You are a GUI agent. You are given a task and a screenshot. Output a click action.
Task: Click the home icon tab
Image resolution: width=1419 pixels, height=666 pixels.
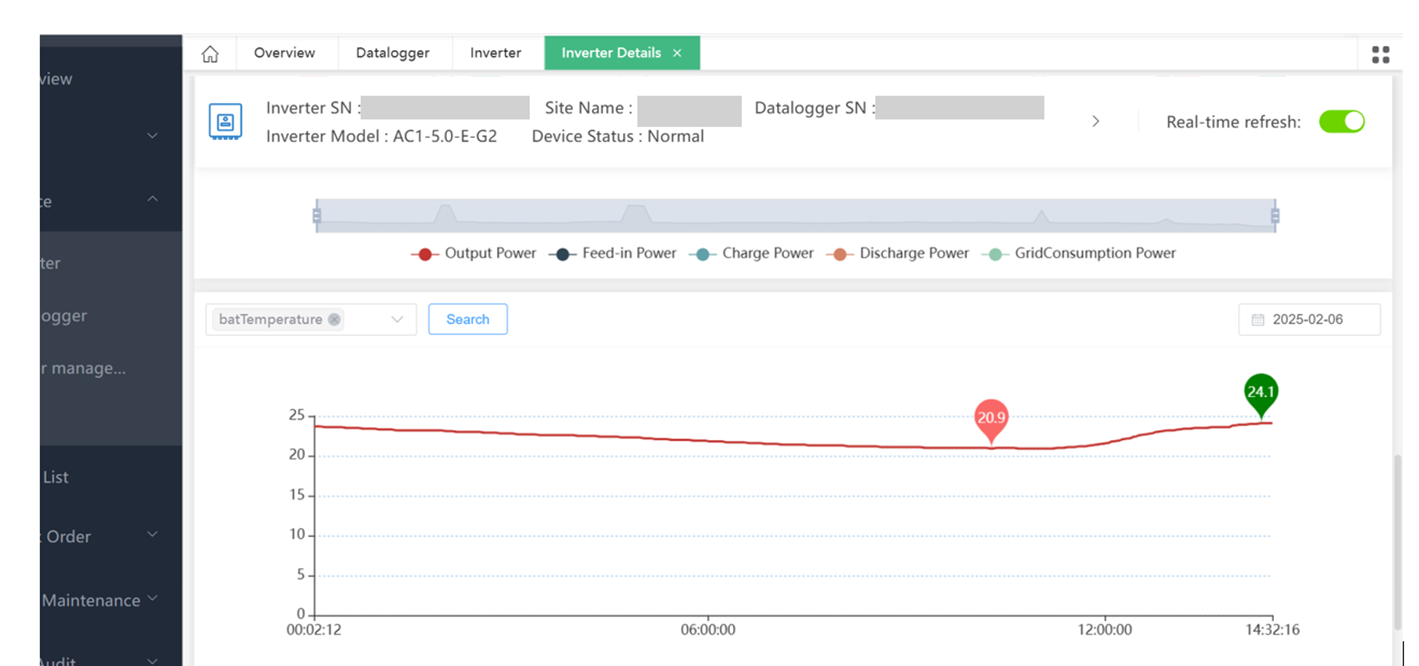[x=210, y=53]
